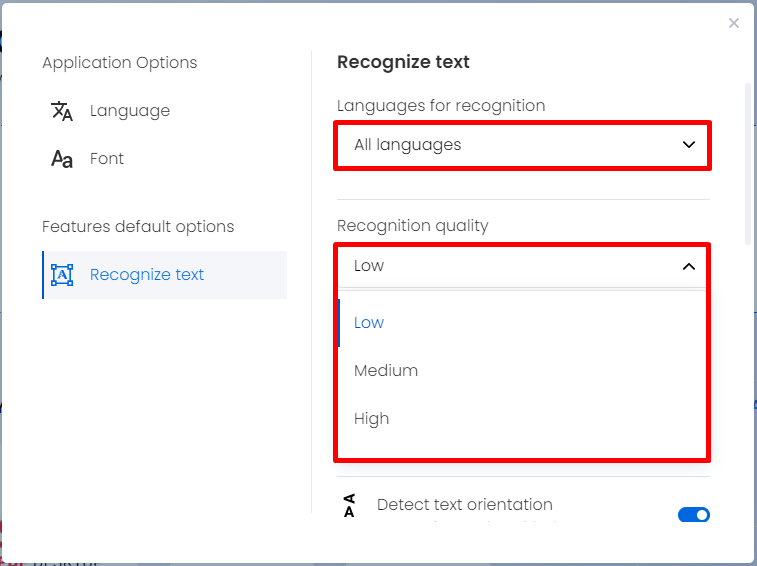Click the Detect text orientation label

point(464,504)
